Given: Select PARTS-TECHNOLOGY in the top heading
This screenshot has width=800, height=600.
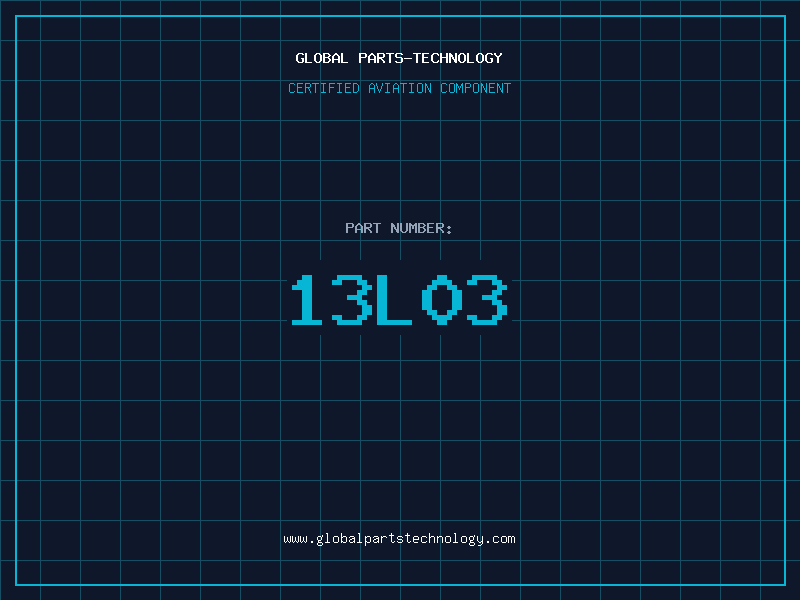Looking at the screenshot, I should [430, 58].
